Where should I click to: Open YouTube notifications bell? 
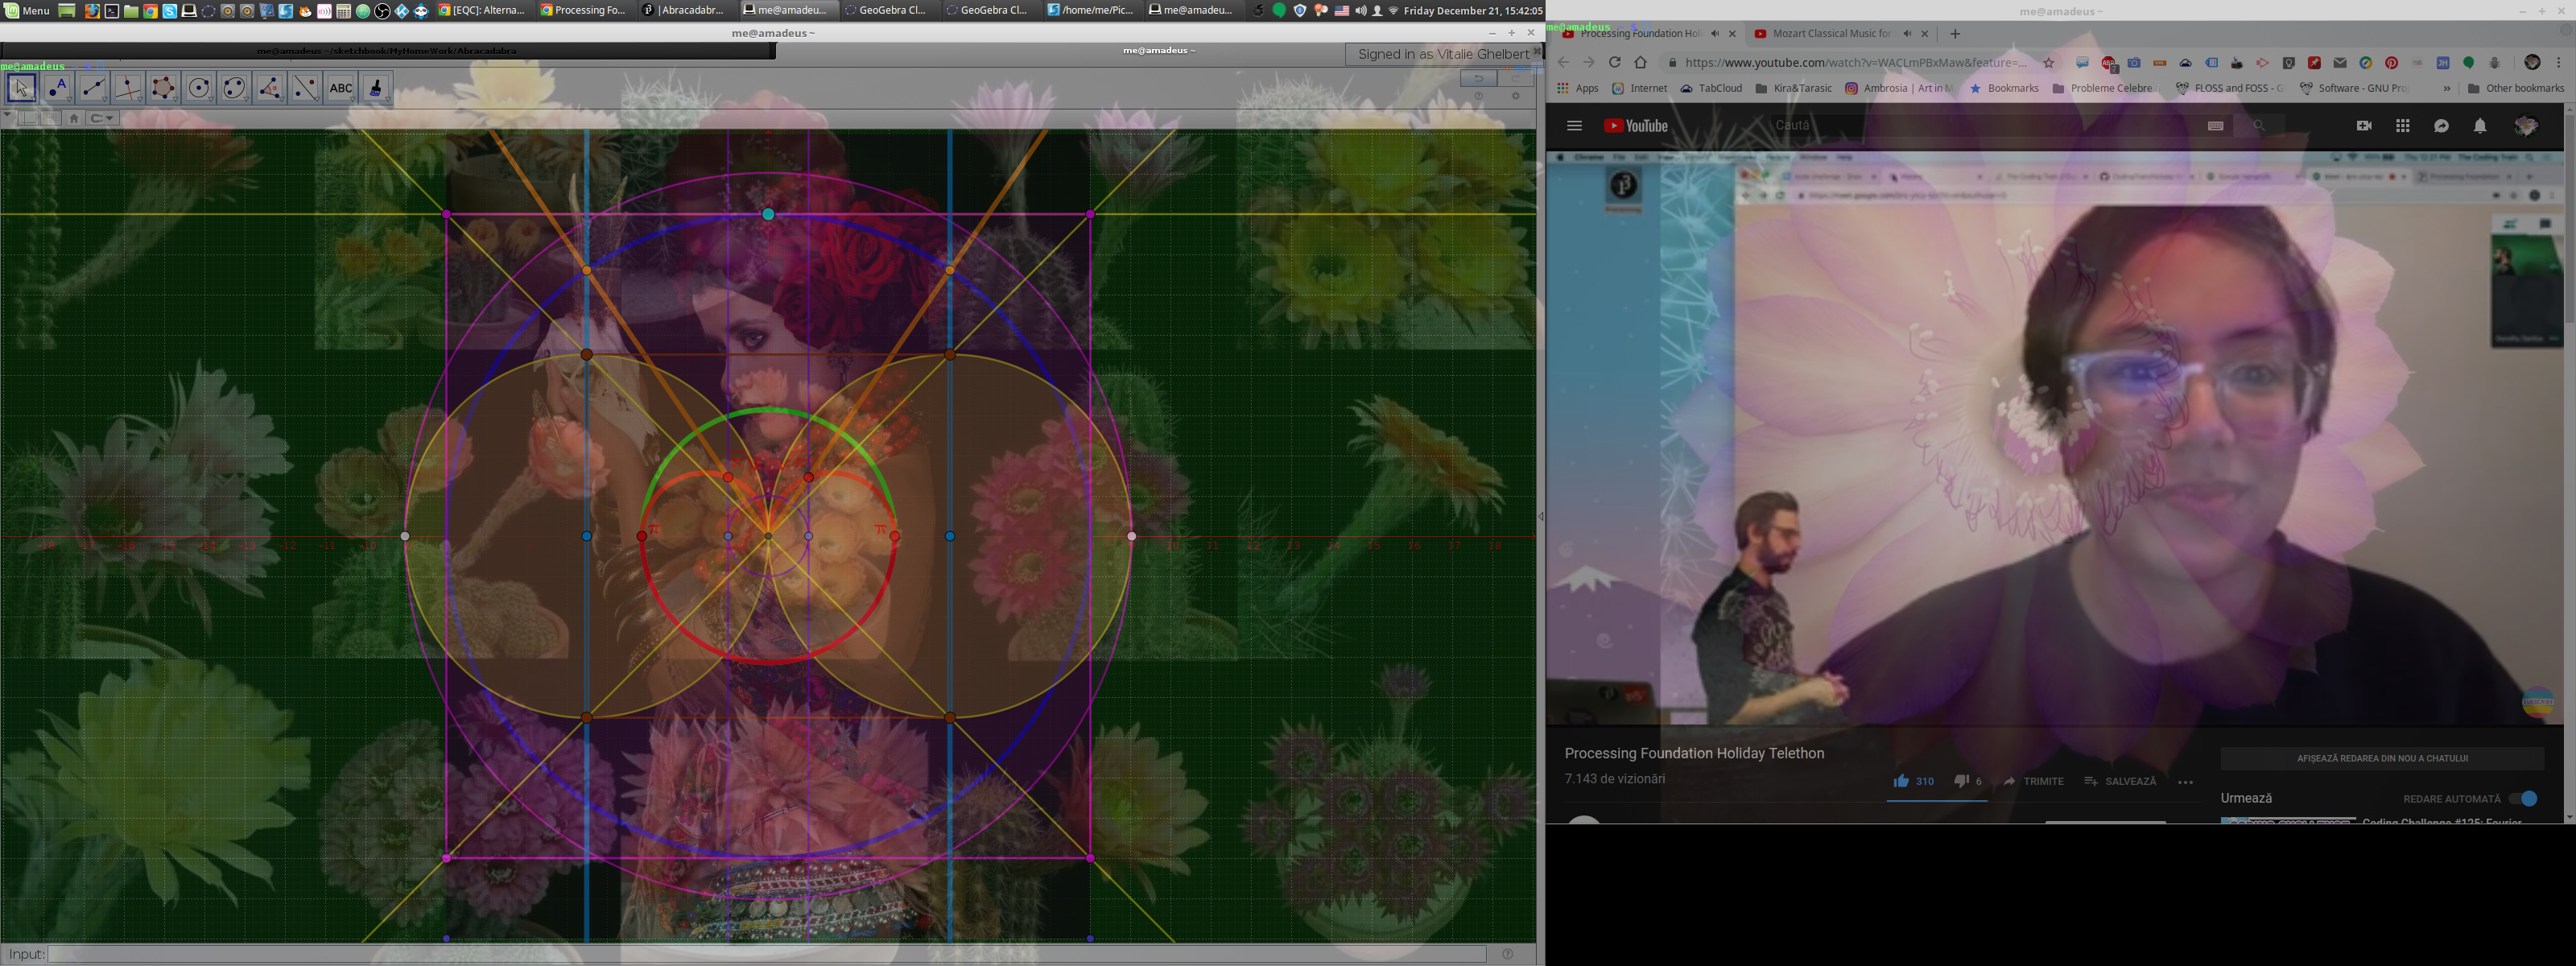[x=2480, y=126]
